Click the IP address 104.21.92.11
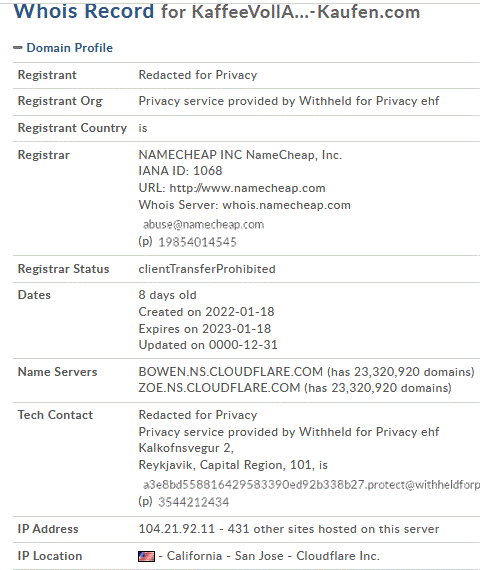480x570 pixels. click(x=177, y=529)
